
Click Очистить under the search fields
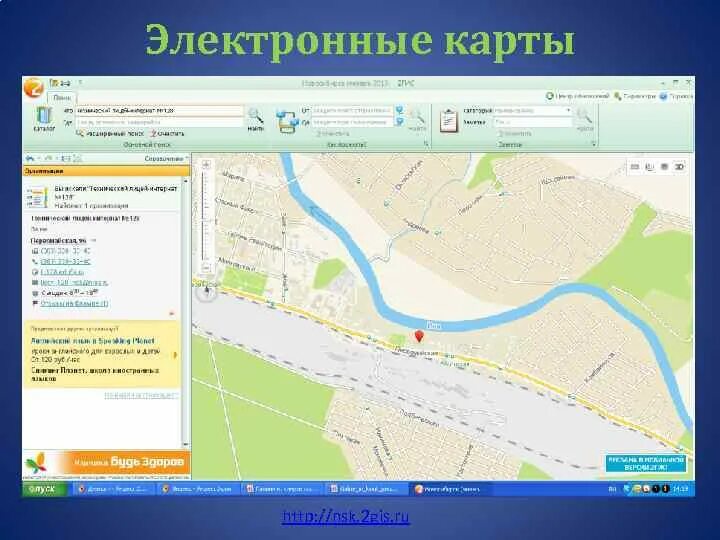coord(166,134)
